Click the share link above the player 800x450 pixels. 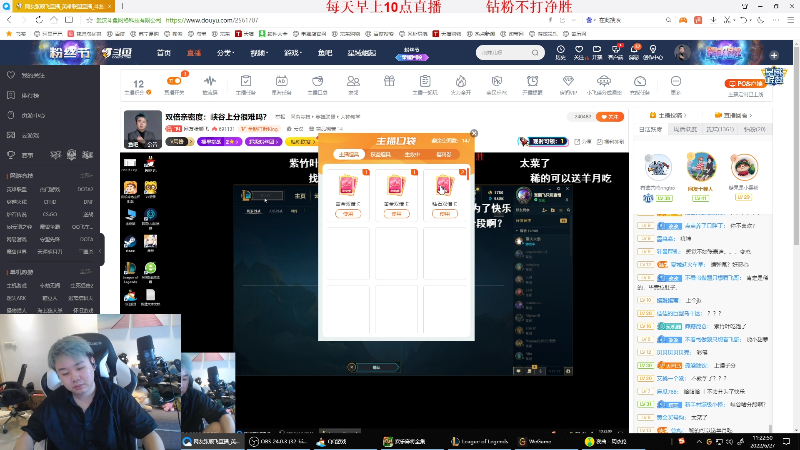click(582, 142)
